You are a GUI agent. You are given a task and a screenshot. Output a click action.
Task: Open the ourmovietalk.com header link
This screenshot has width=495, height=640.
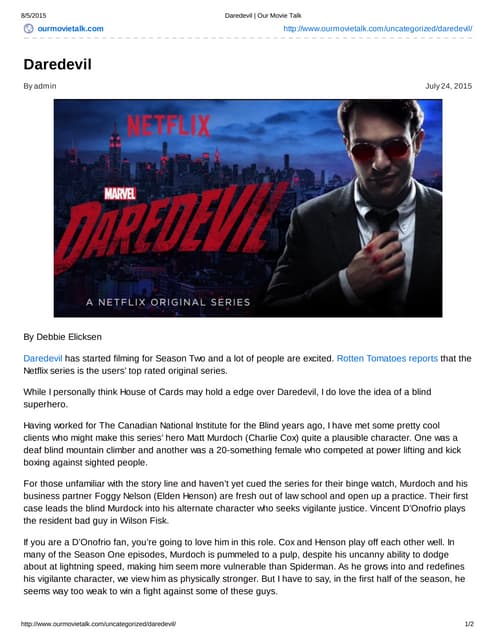[x=70, y=29]
